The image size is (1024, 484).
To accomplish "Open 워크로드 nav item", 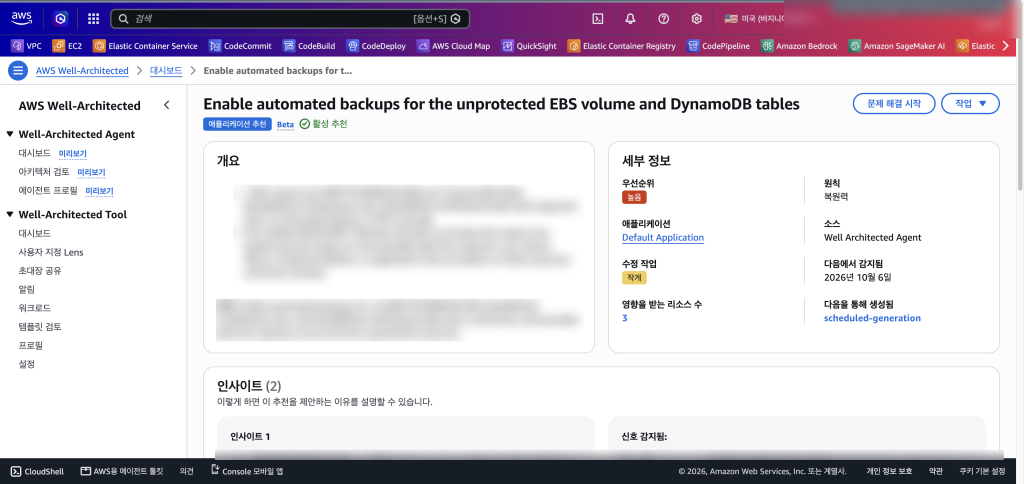I will click(35, 308).
